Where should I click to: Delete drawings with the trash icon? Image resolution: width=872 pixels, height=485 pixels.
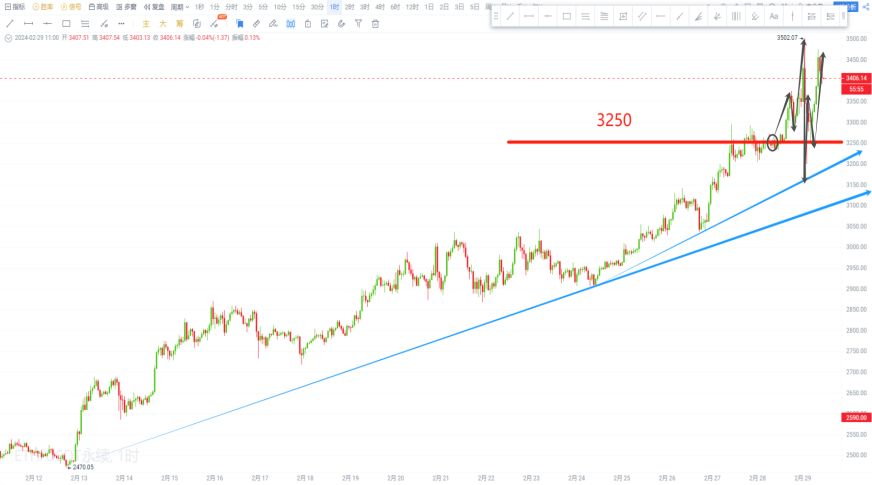click(375, 23)
